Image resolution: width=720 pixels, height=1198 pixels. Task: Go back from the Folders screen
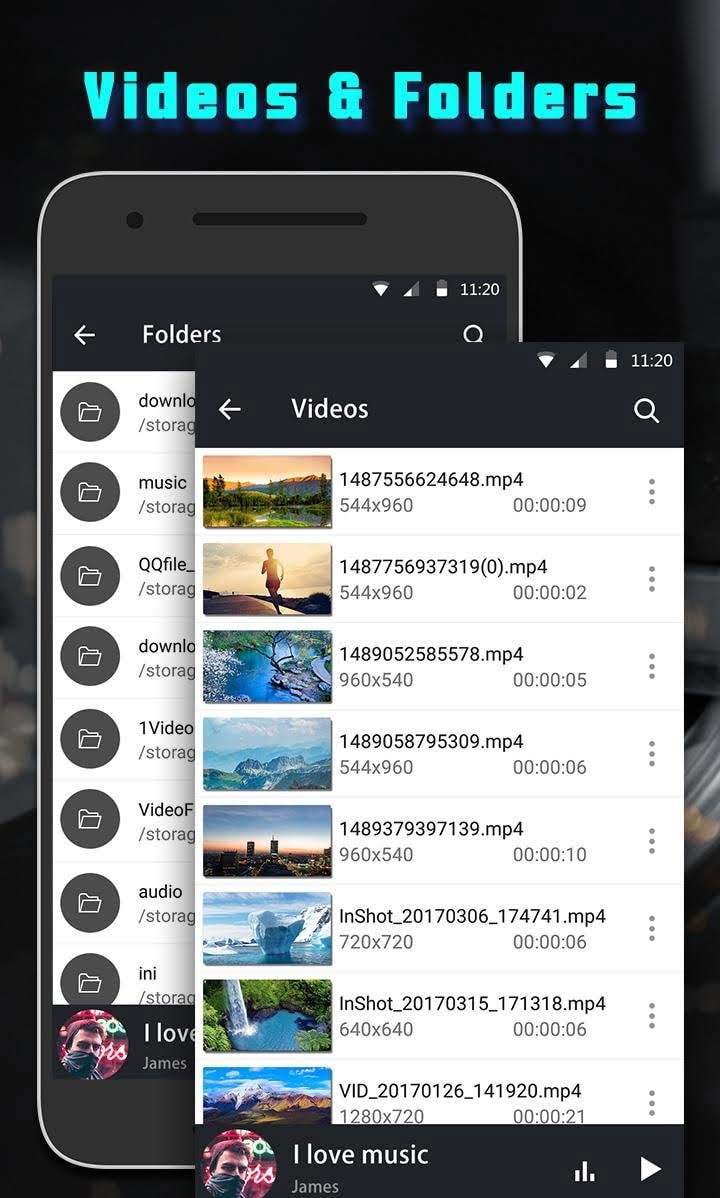(84, 335)
